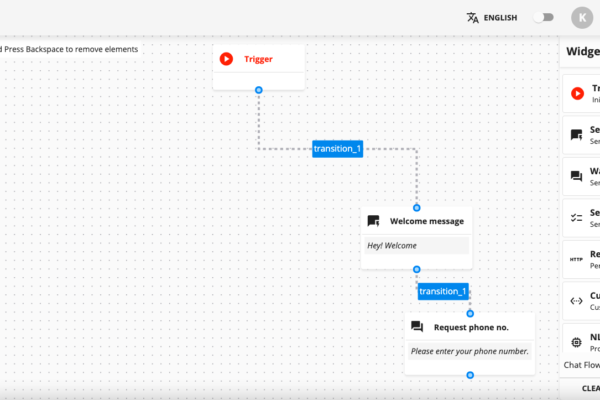The width and height of the screenshot is (600, 400).
Task: Click the Request phone no. bottom connector
Action: click(470, 375)
